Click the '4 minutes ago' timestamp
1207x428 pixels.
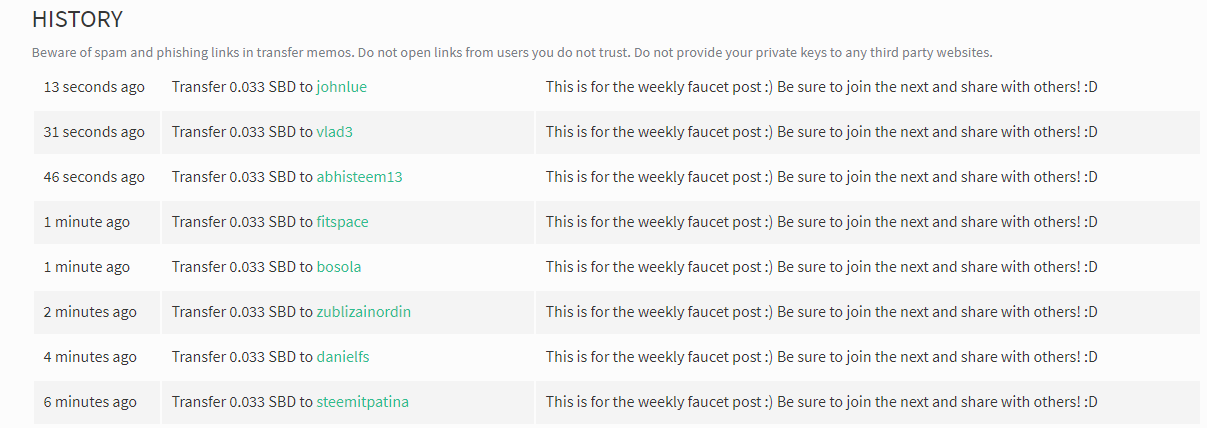(90, 357)
